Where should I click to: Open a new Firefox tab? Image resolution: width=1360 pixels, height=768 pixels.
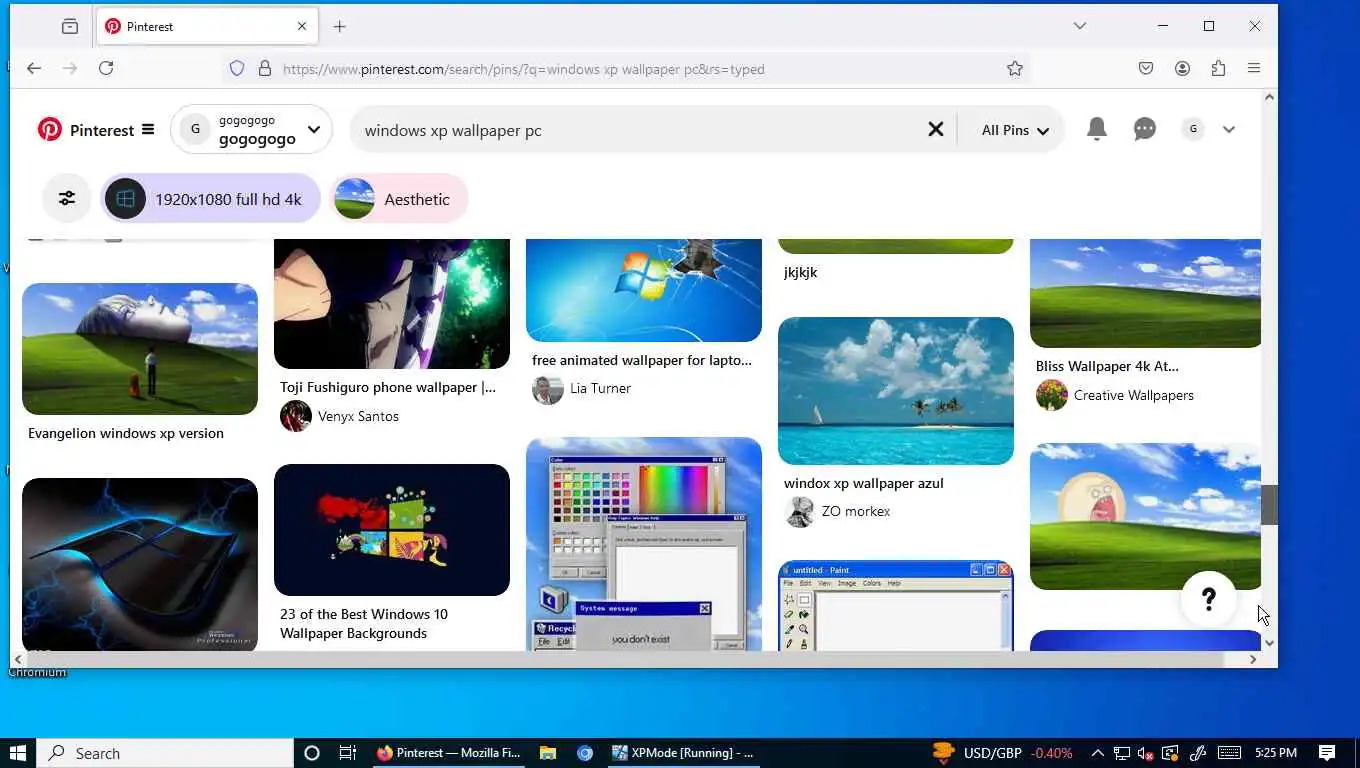tap(340, 26)
